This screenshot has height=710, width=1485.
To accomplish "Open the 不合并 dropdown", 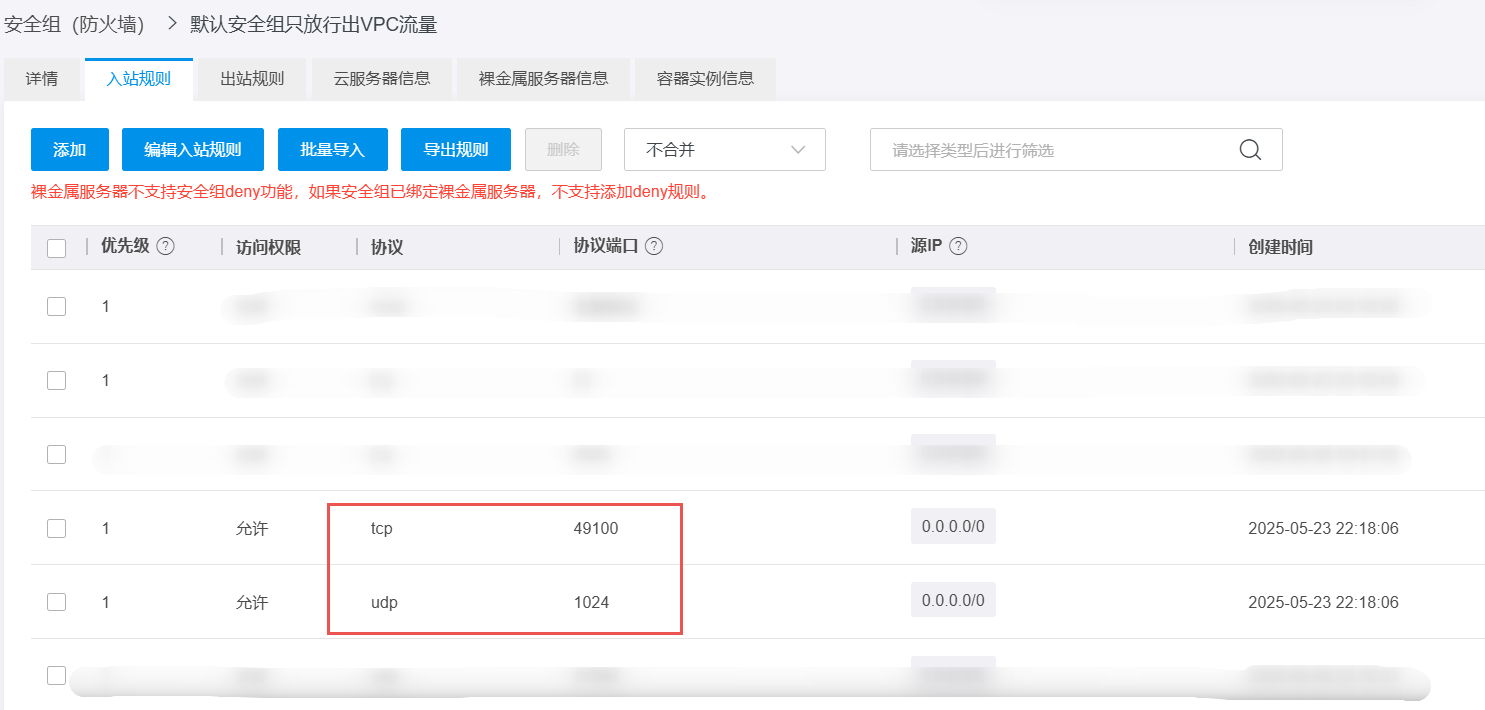I will pos(724,150).
